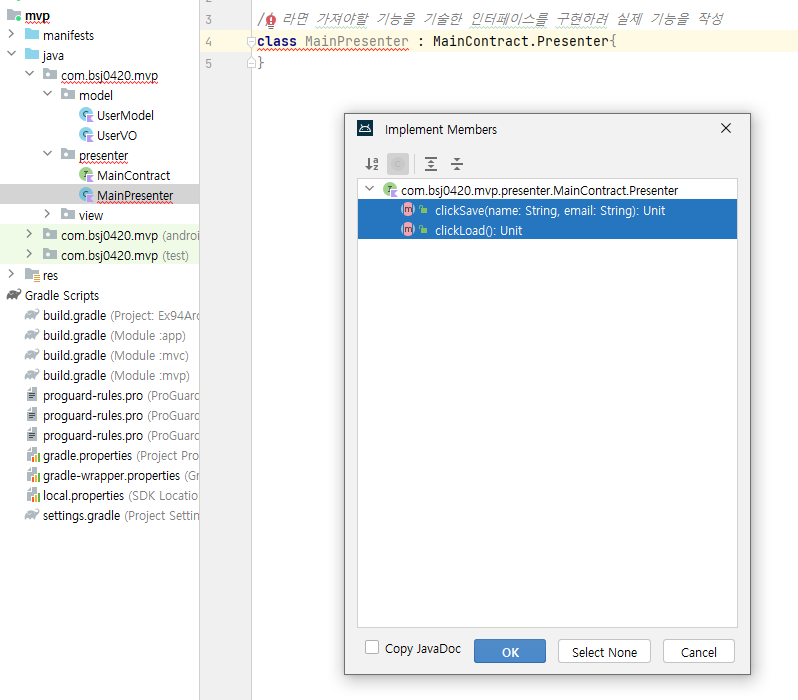Click the show classes toggle icon
The height and width of the screenshot is (700, 798).
[398, 164]
